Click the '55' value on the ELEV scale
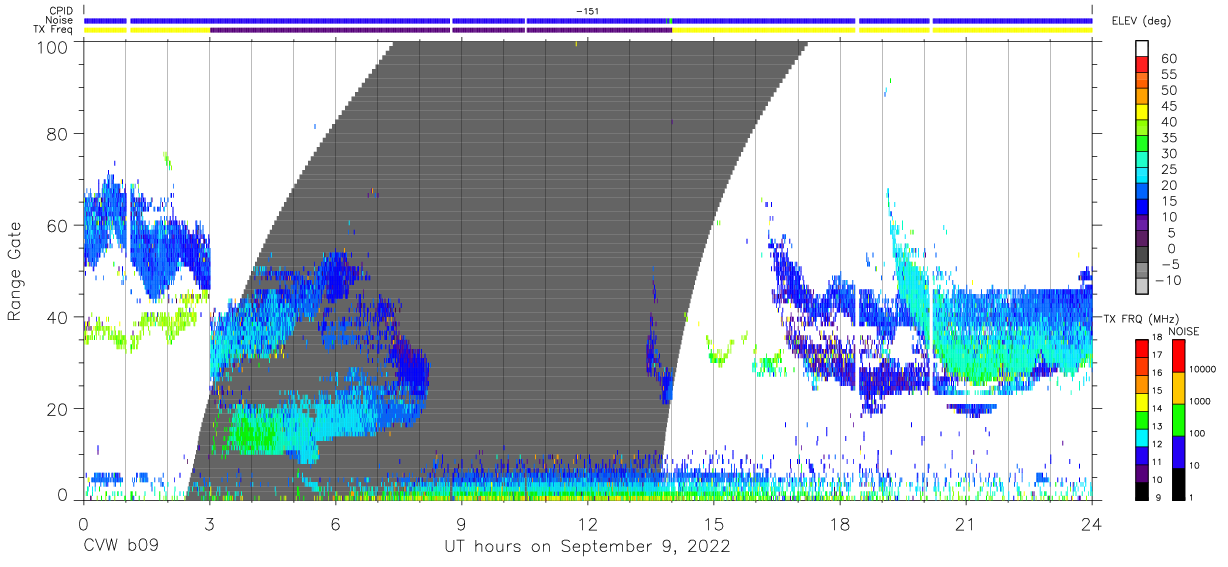1228x567 pixels. [x=1169, y=75]
